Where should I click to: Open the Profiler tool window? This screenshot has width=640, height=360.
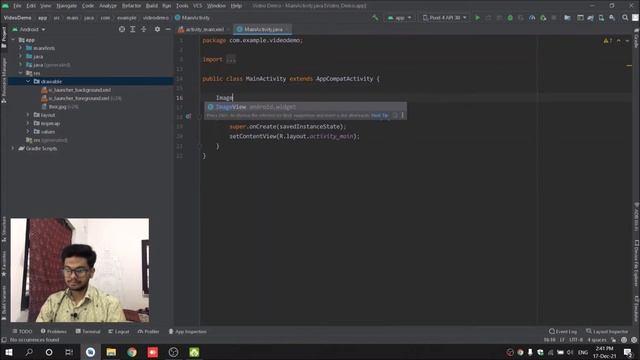click(149, 331)
